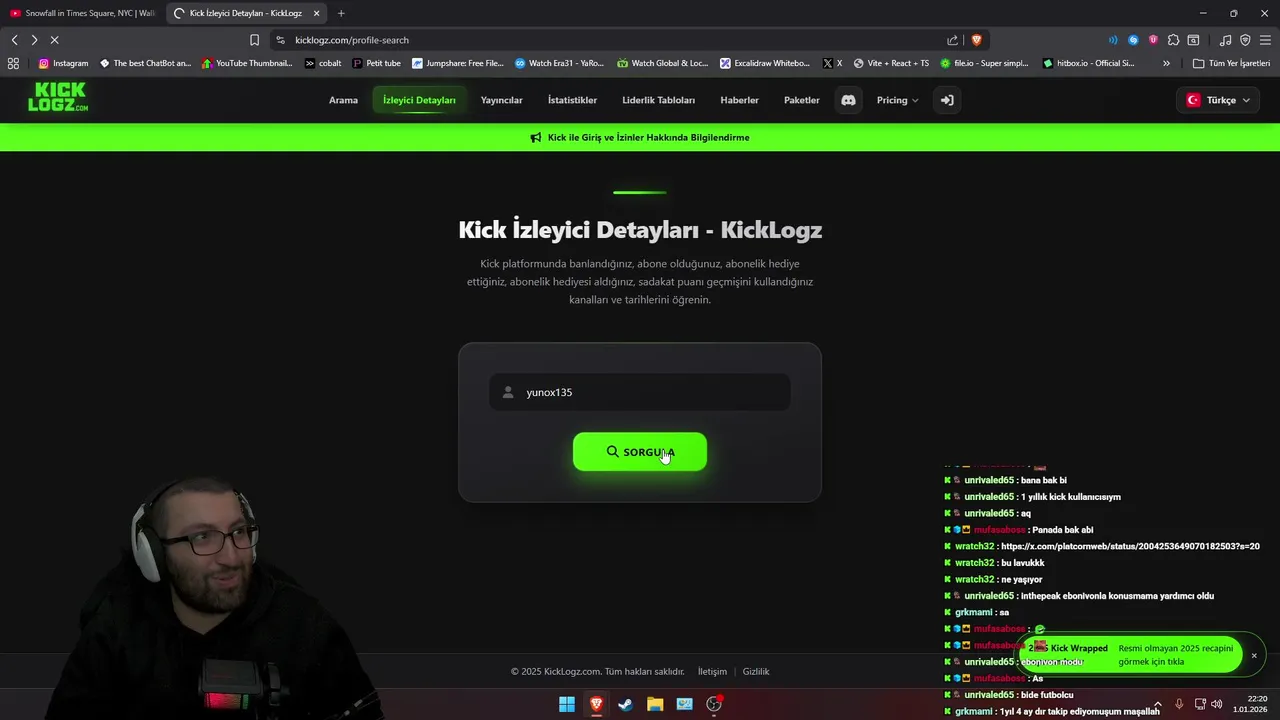The width and height of the screenshot is (1280, 720).
Task: Show hidden system tray icons
Action: point(1158,704)
